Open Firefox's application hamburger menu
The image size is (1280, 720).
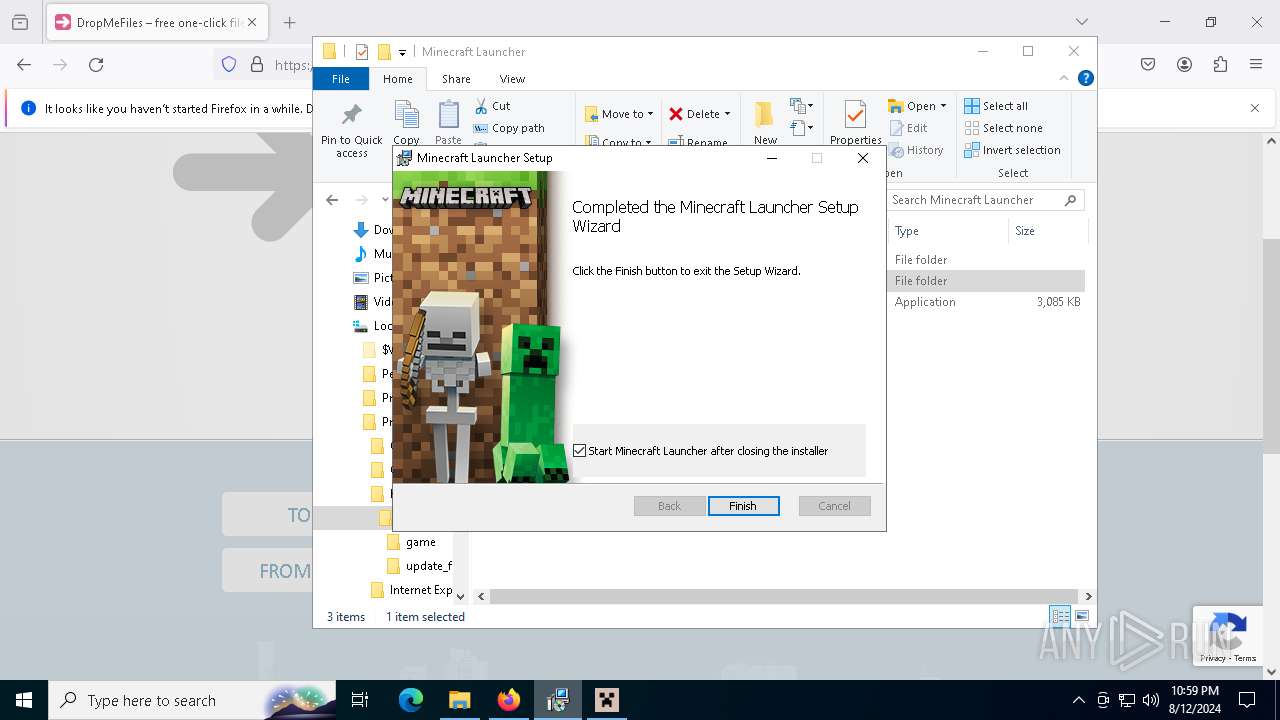tap(1256, 64)
